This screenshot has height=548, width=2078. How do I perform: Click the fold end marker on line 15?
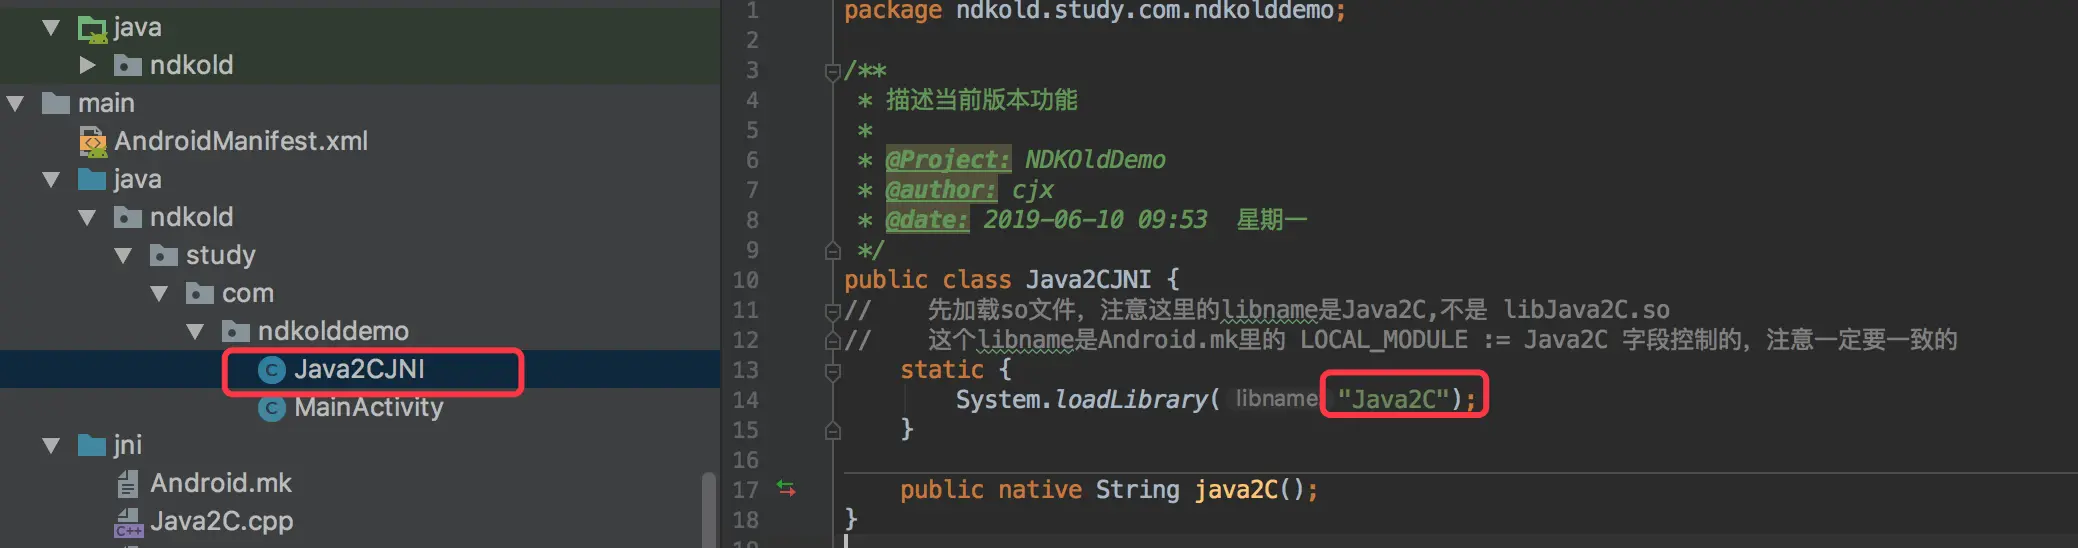(x=832, y=430)
